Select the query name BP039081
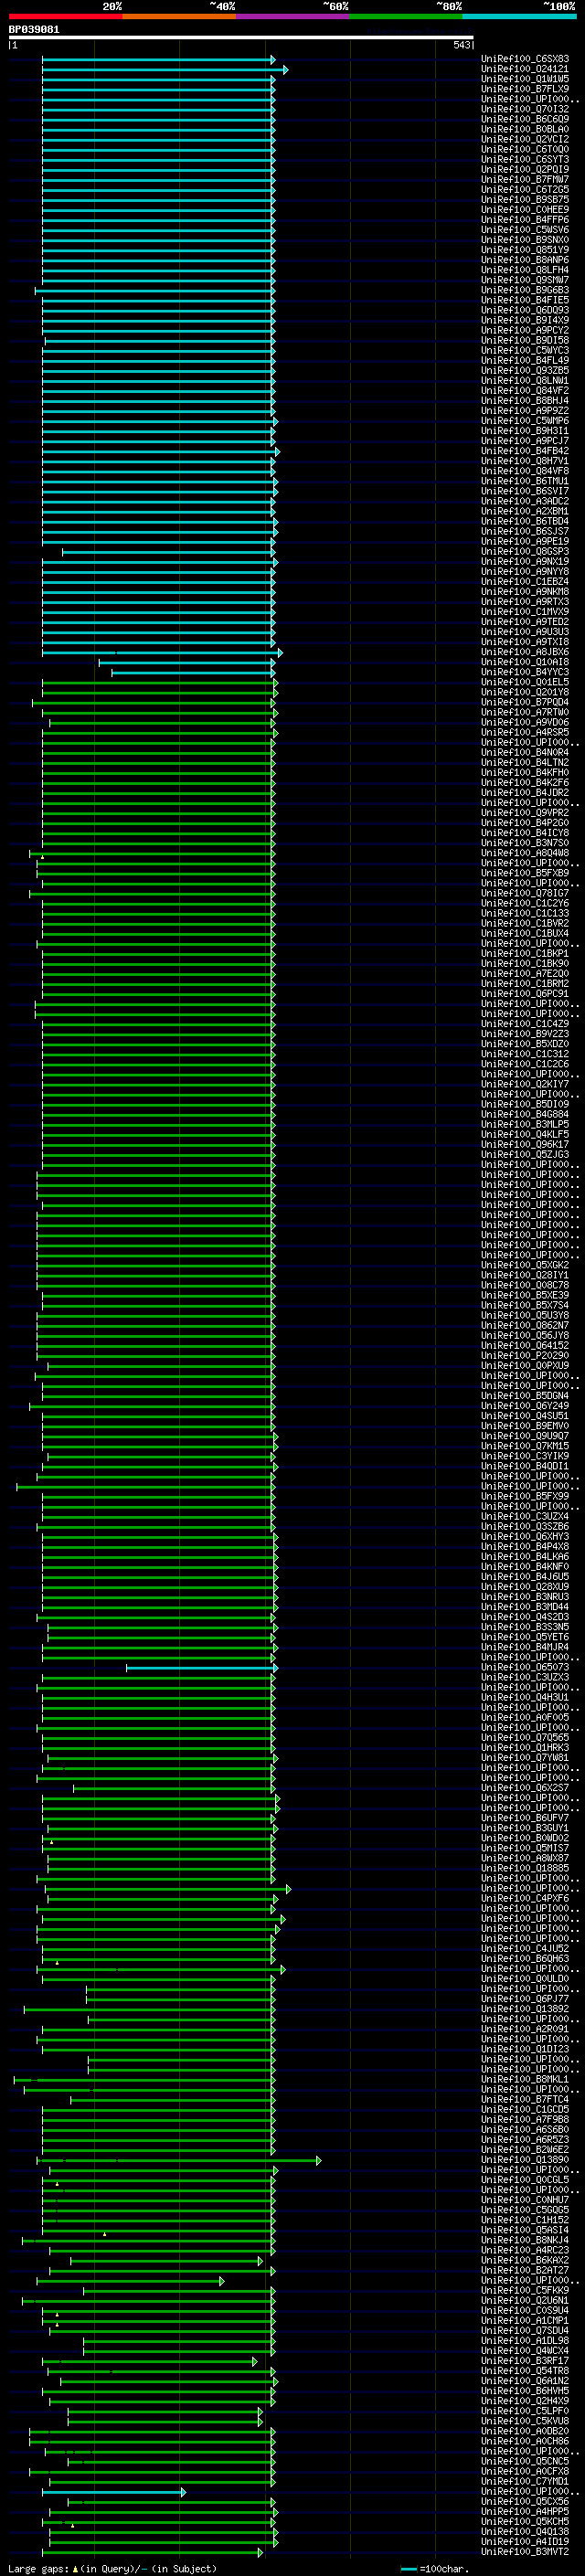 pos(34,29)
